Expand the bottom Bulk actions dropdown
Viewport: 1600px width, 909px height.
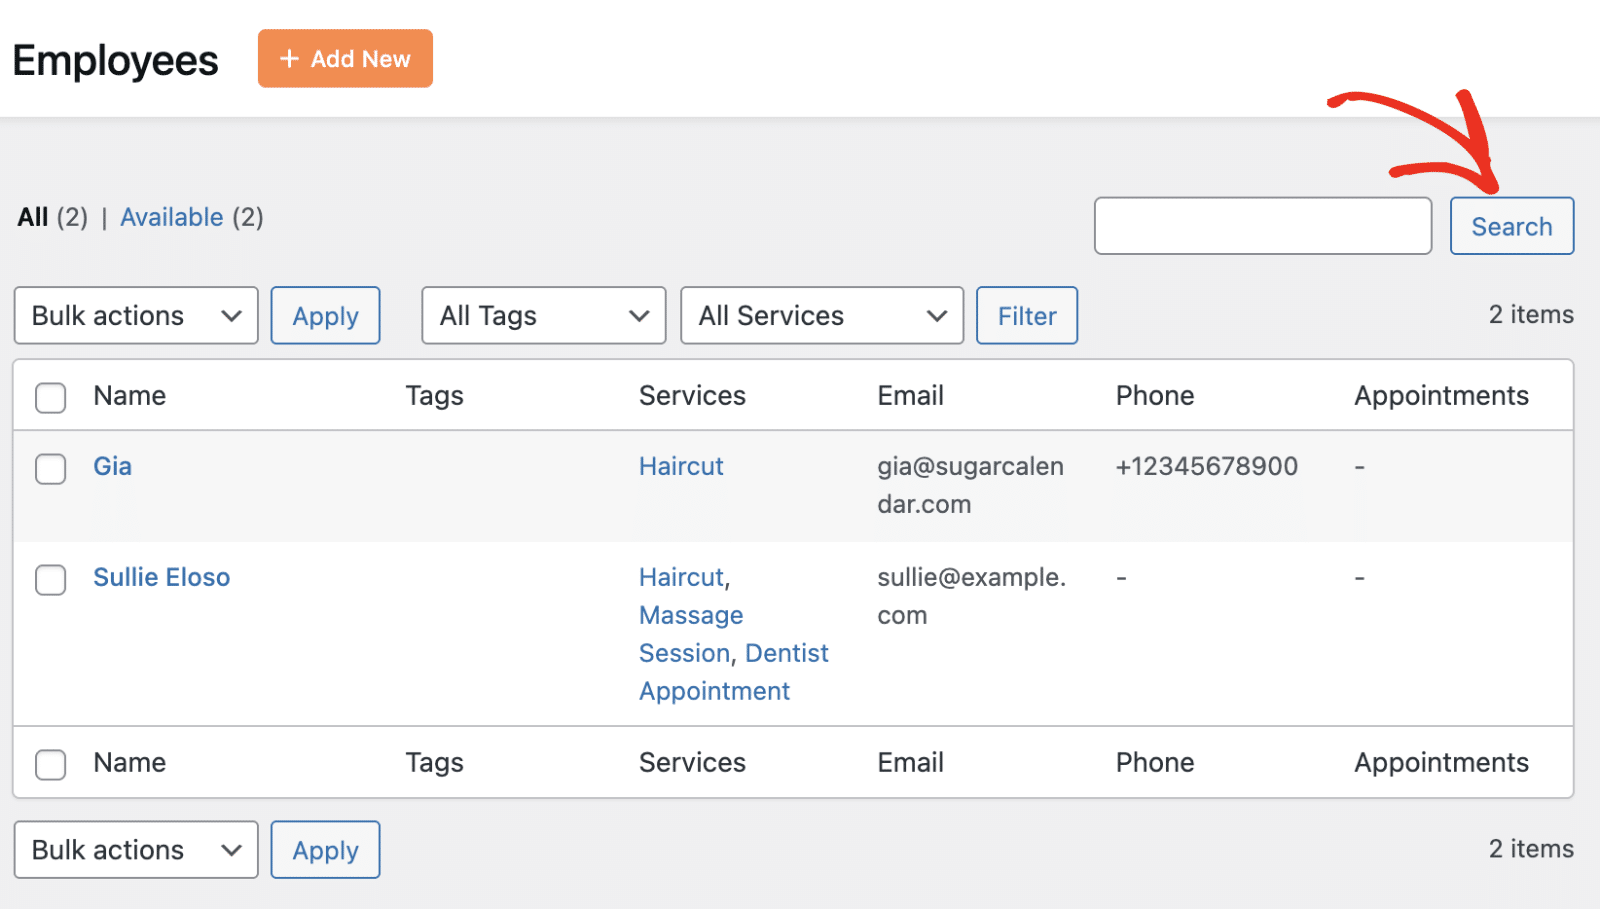[135, 849]
